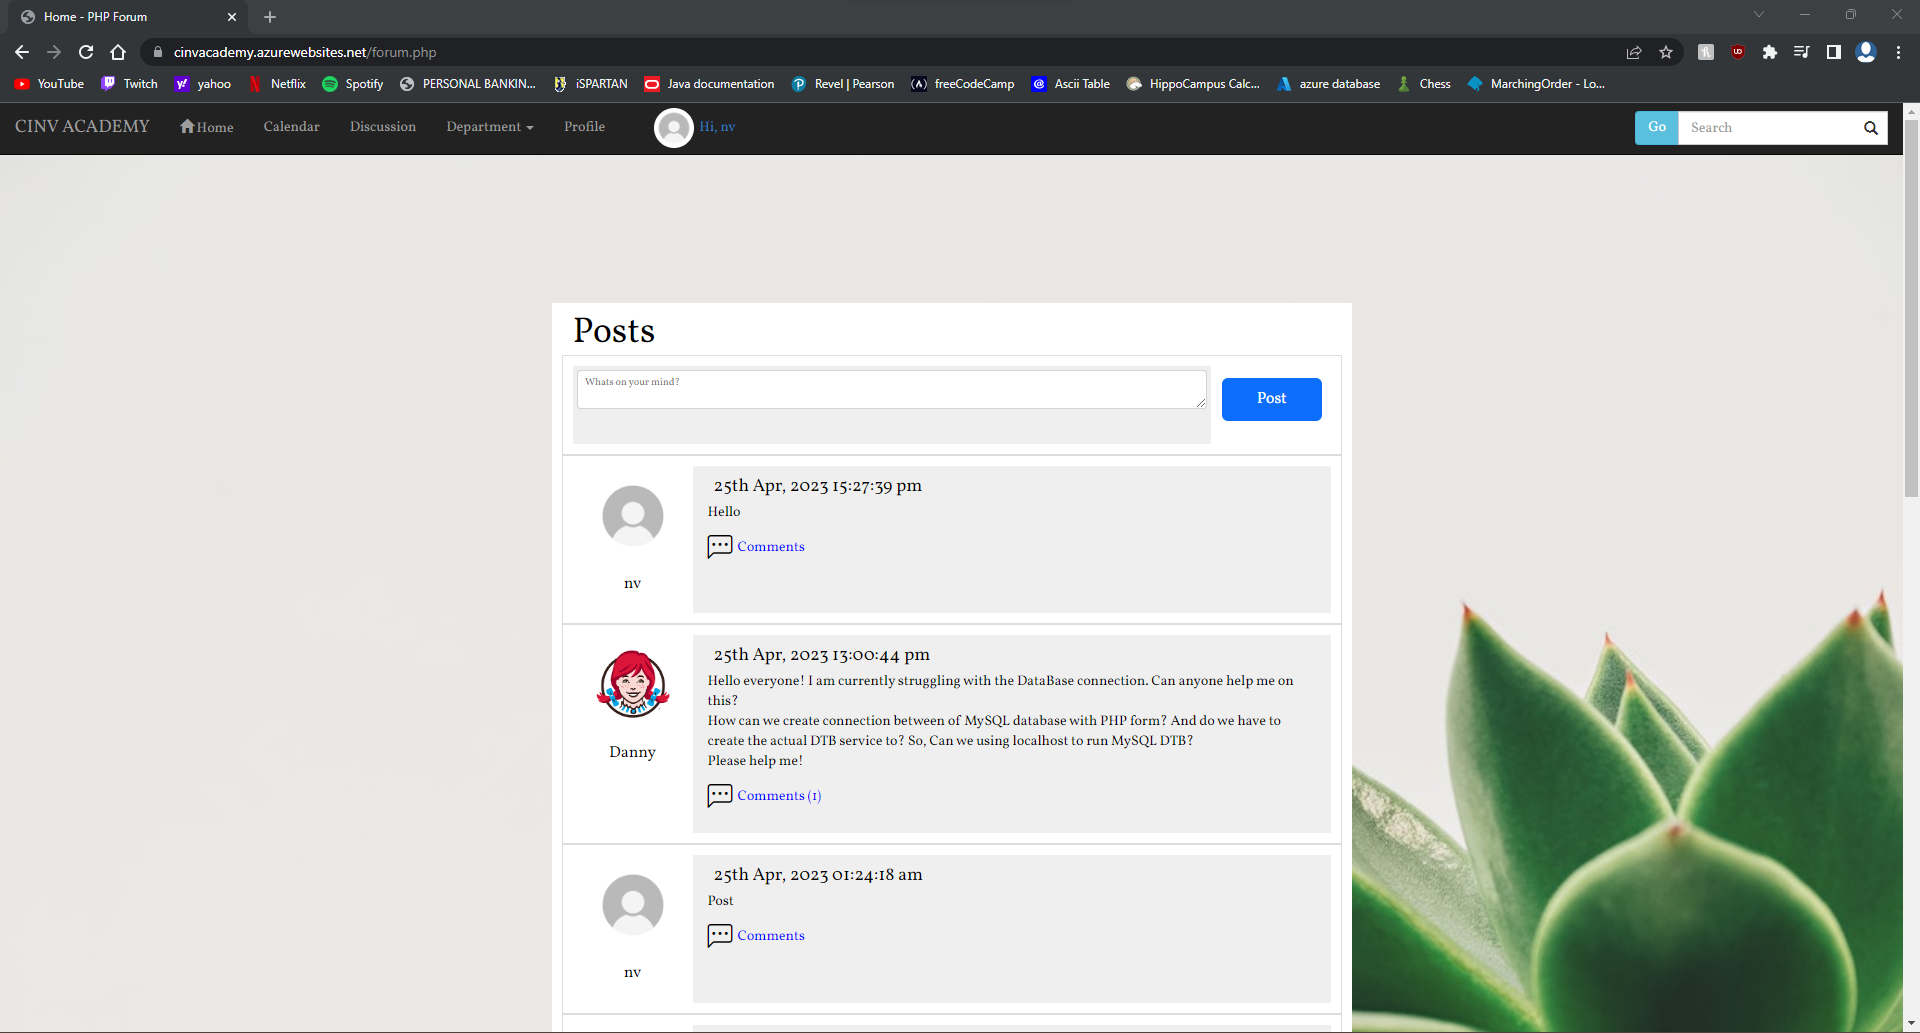
Task: Open the Extensions puzzle icon
Action: (1770, 52)
